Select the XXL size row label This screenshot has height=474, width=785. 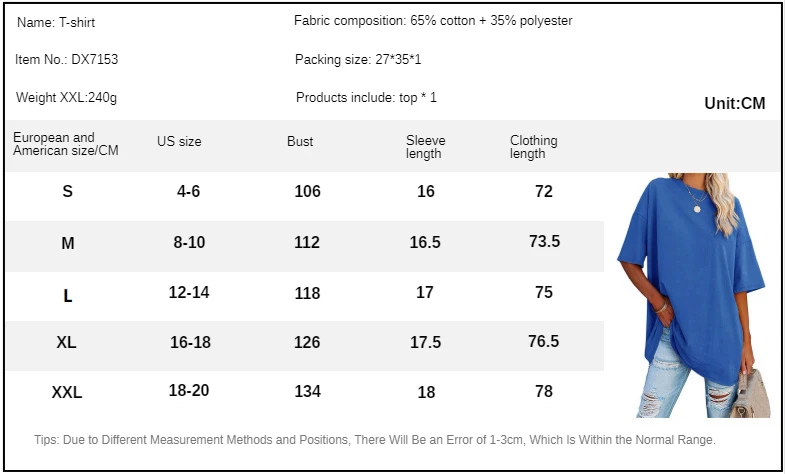click(x=67, y=392)
